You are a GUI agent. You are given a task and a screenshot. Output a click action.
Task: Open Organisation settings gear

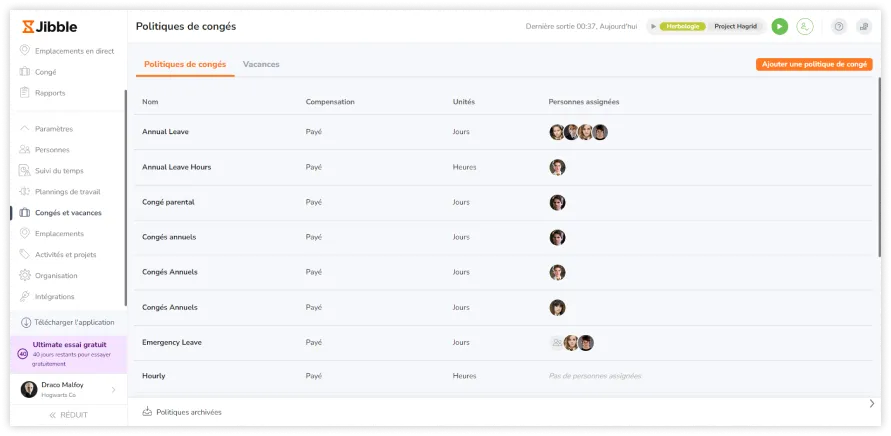coord(56,276)
